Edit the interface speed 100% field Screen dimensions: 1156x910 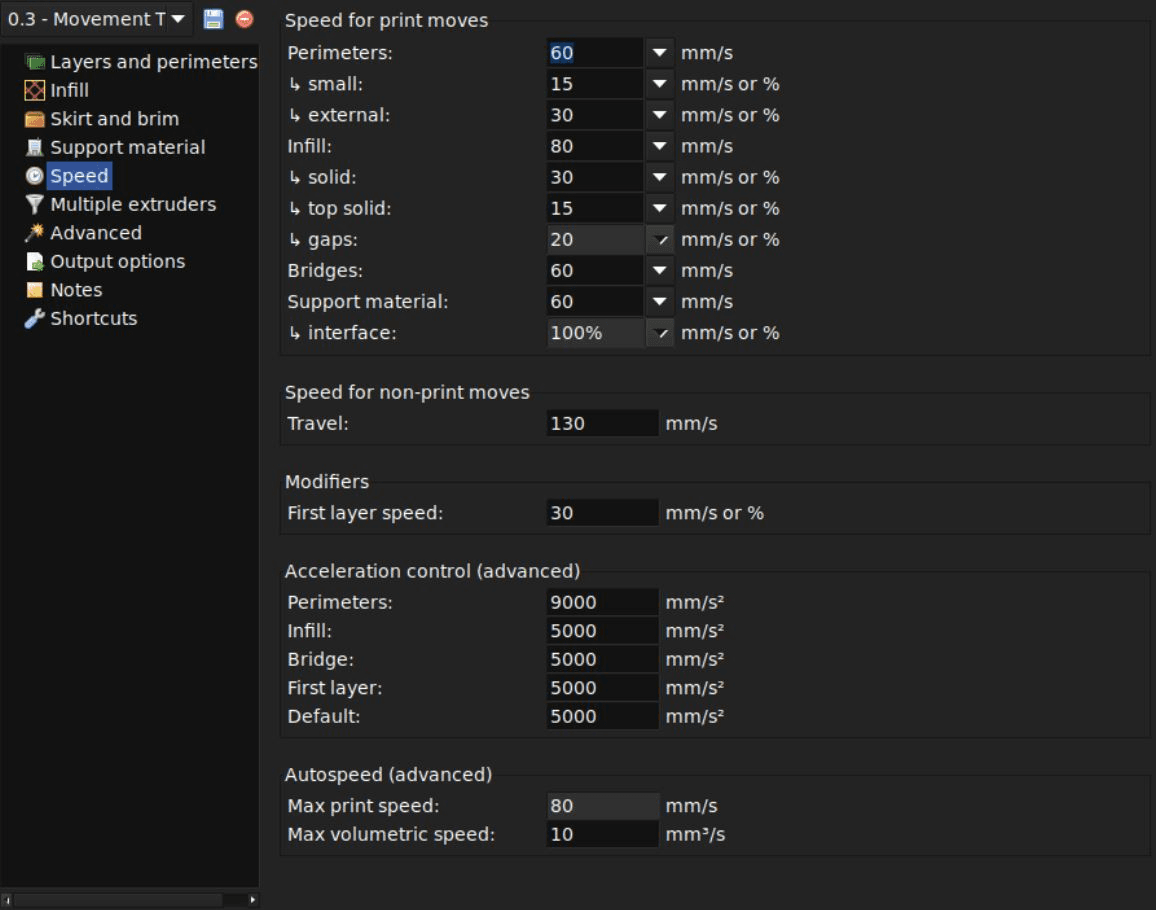click(x=595, y=333)
